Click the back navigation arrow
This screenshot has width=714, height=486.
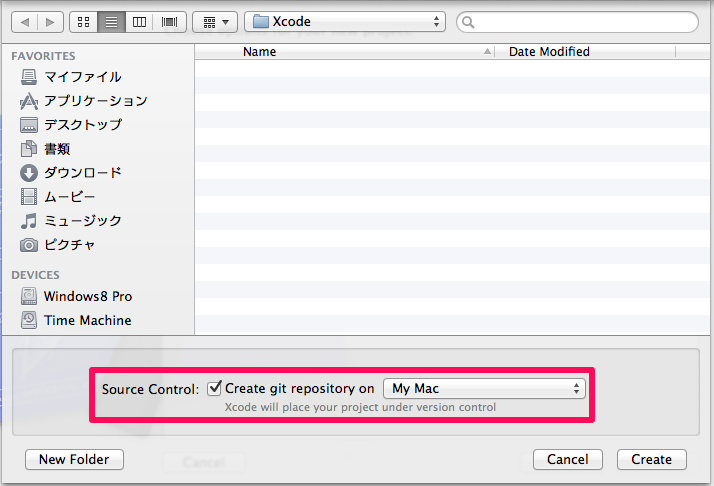26,21
